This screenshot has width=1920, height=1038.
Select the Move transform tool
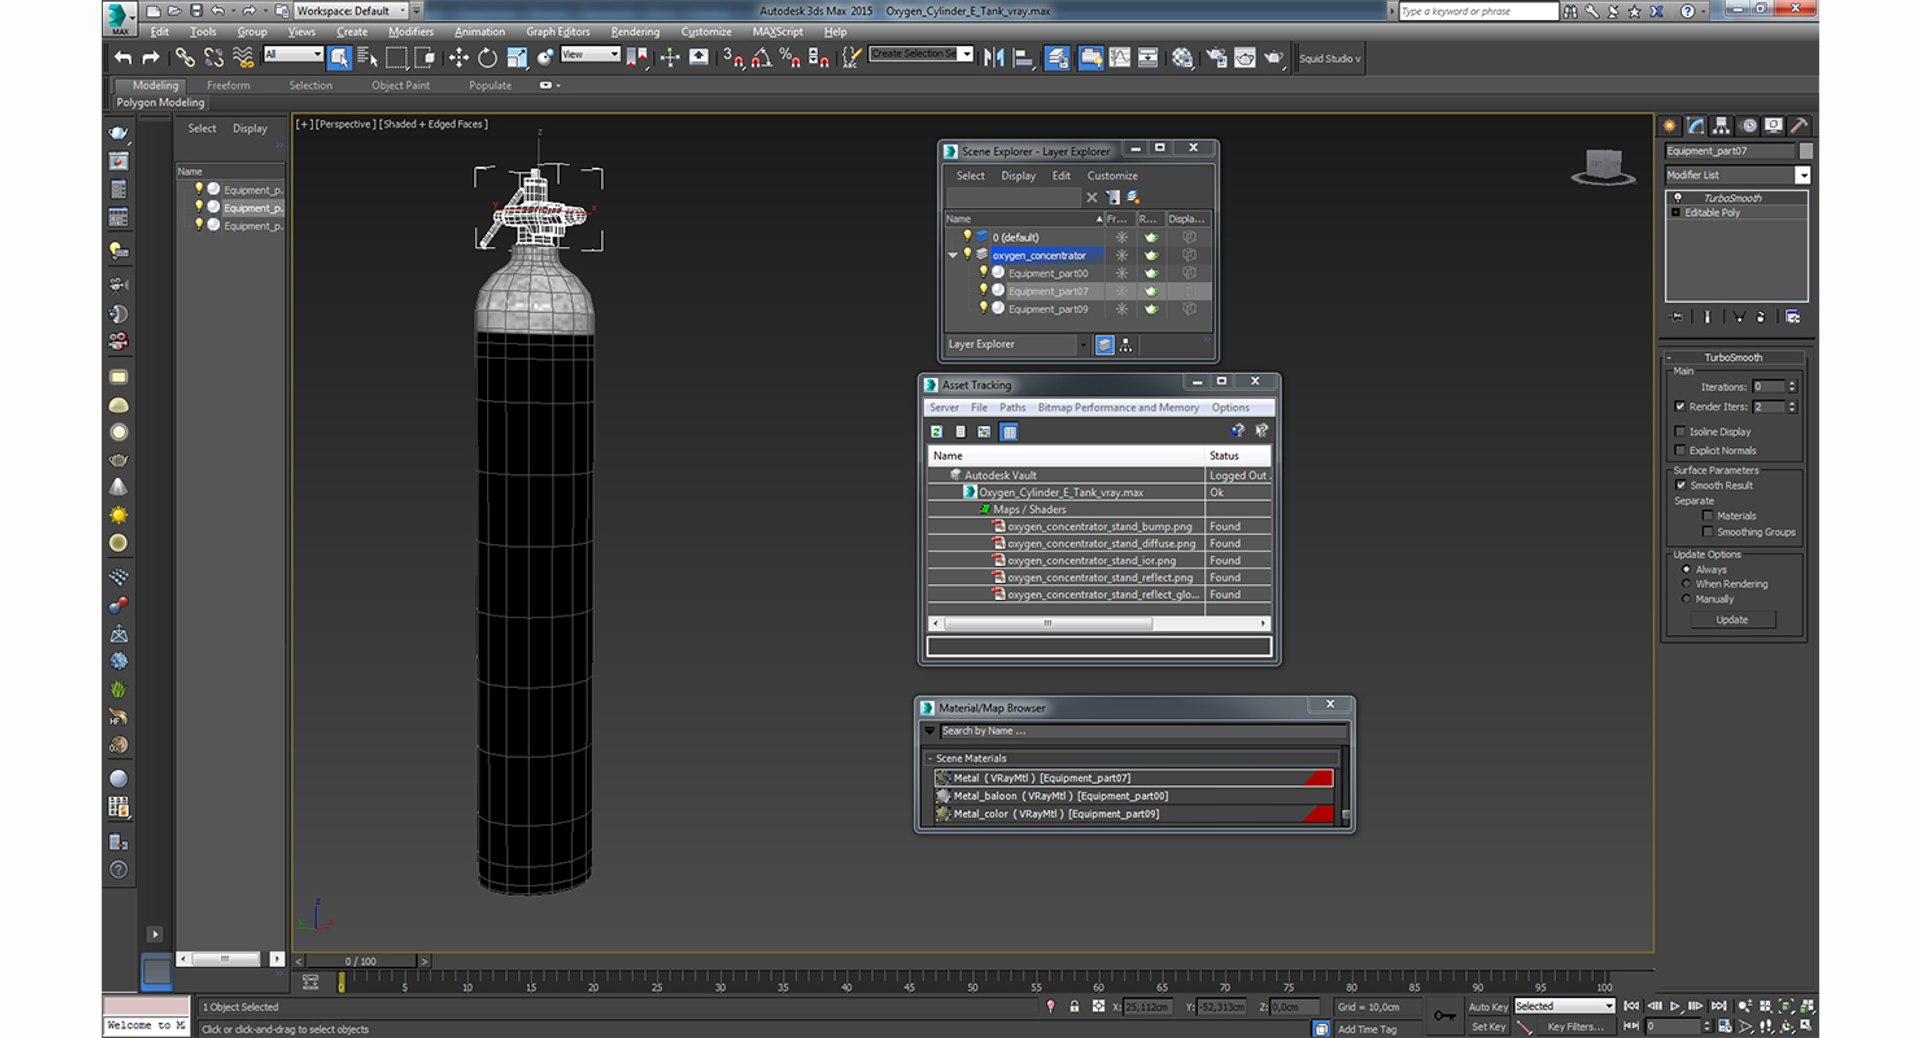(x=458, y=58)
